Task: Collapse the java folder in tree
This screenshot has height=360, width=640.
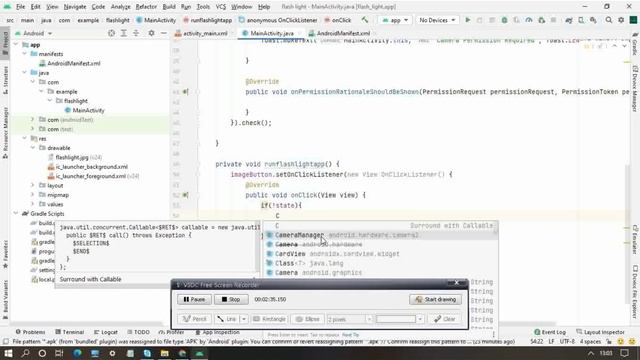Action: point(24,73)
